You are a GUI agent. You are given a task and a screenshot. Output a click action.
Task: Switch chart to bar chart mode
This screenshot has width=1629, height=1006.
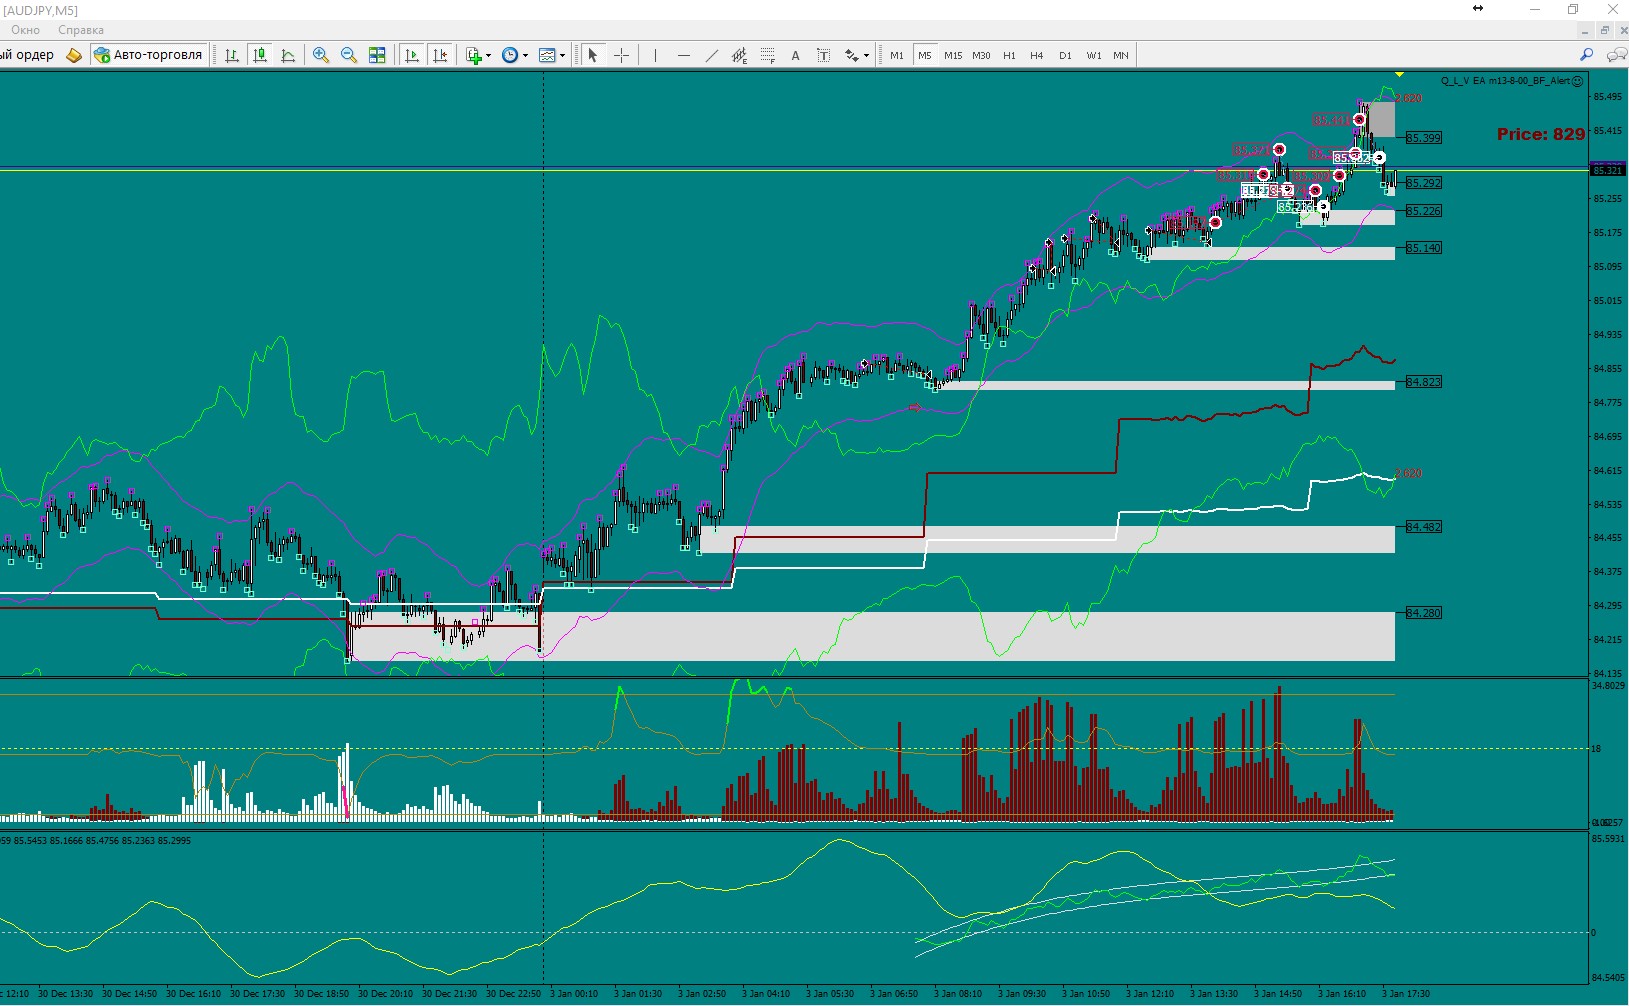click(x=231, y=55)
